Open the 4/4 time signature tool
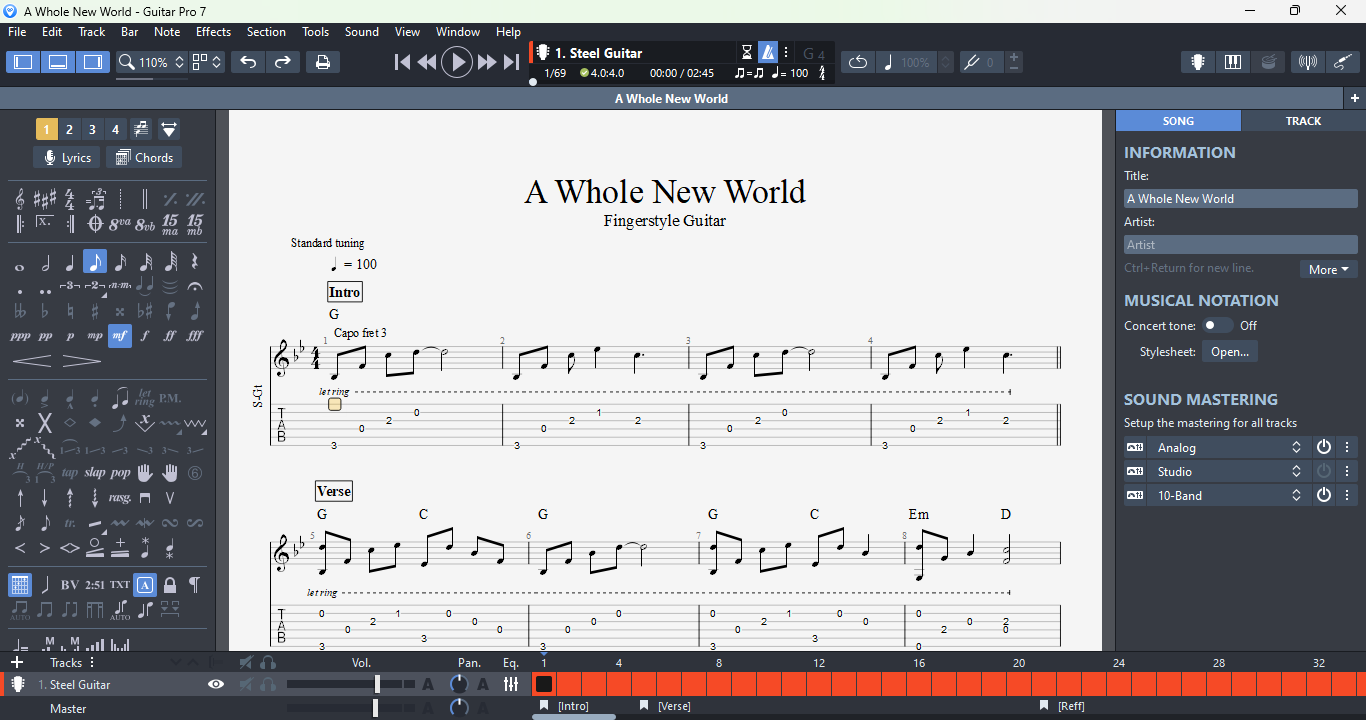Image resolution: width=1366 pixels, height=720 pixels. point(69,199)
